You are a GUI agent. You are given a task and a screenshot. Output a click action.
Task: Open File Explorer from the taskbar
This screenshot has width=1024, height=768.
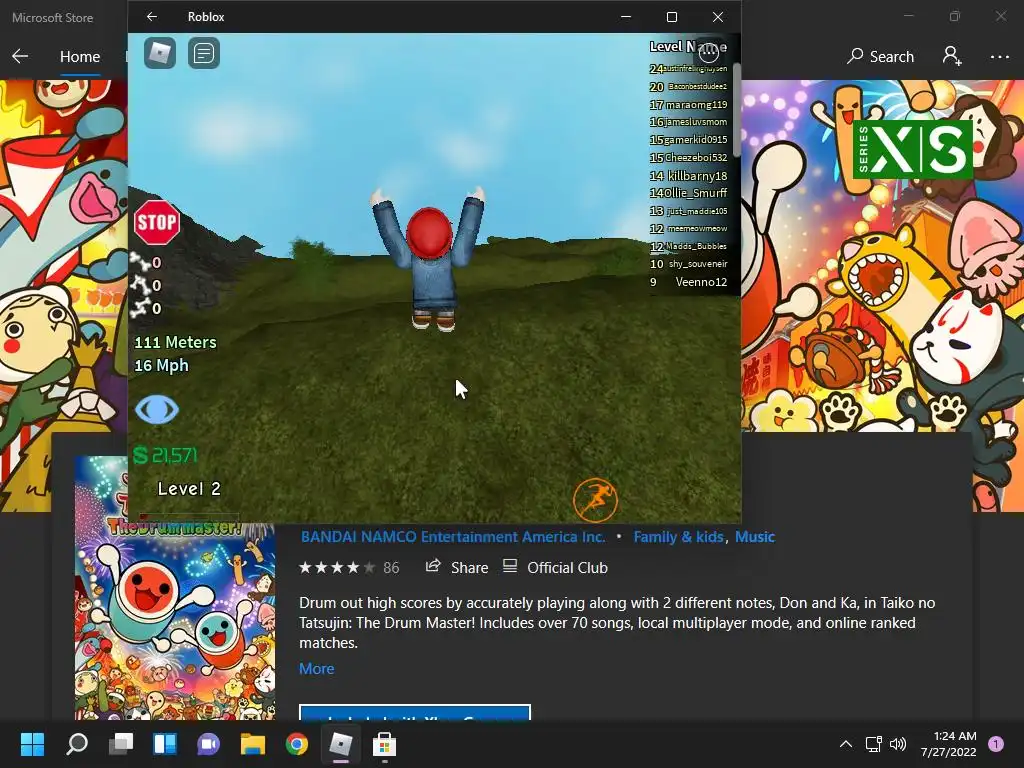click(253, 744)
